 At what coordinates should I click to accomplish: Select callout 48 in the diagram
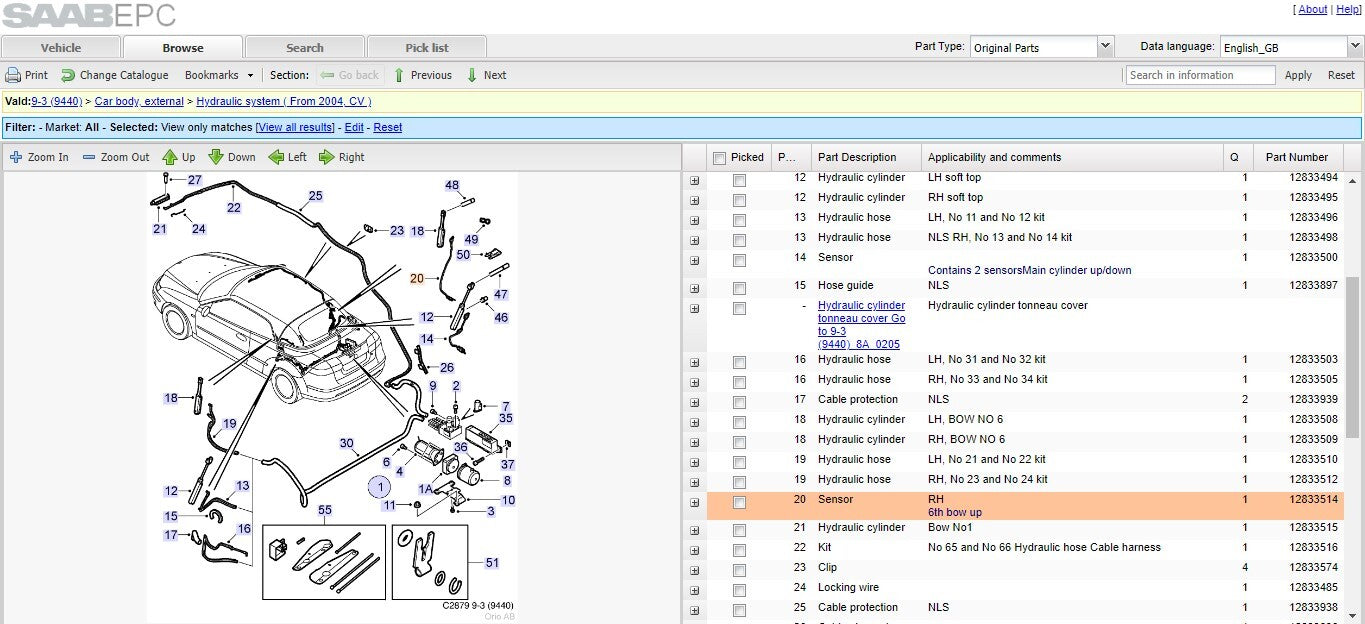click(452, 185)
